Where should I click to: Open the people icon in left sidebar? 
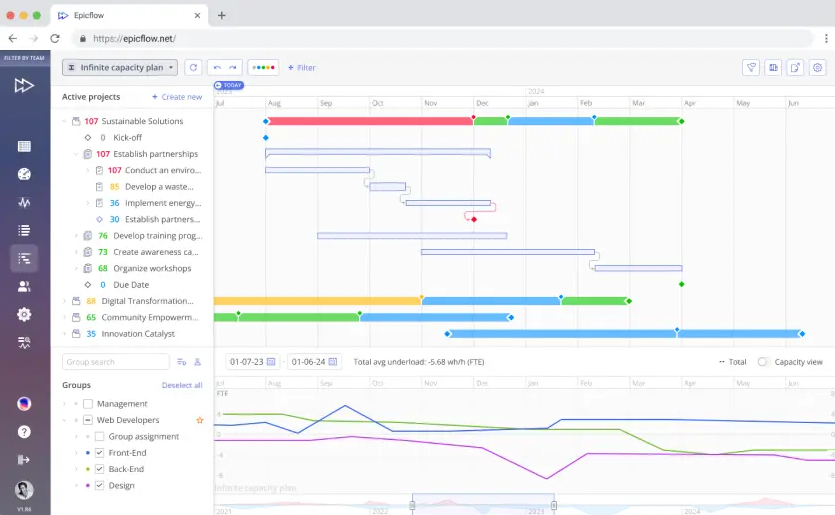24,286
